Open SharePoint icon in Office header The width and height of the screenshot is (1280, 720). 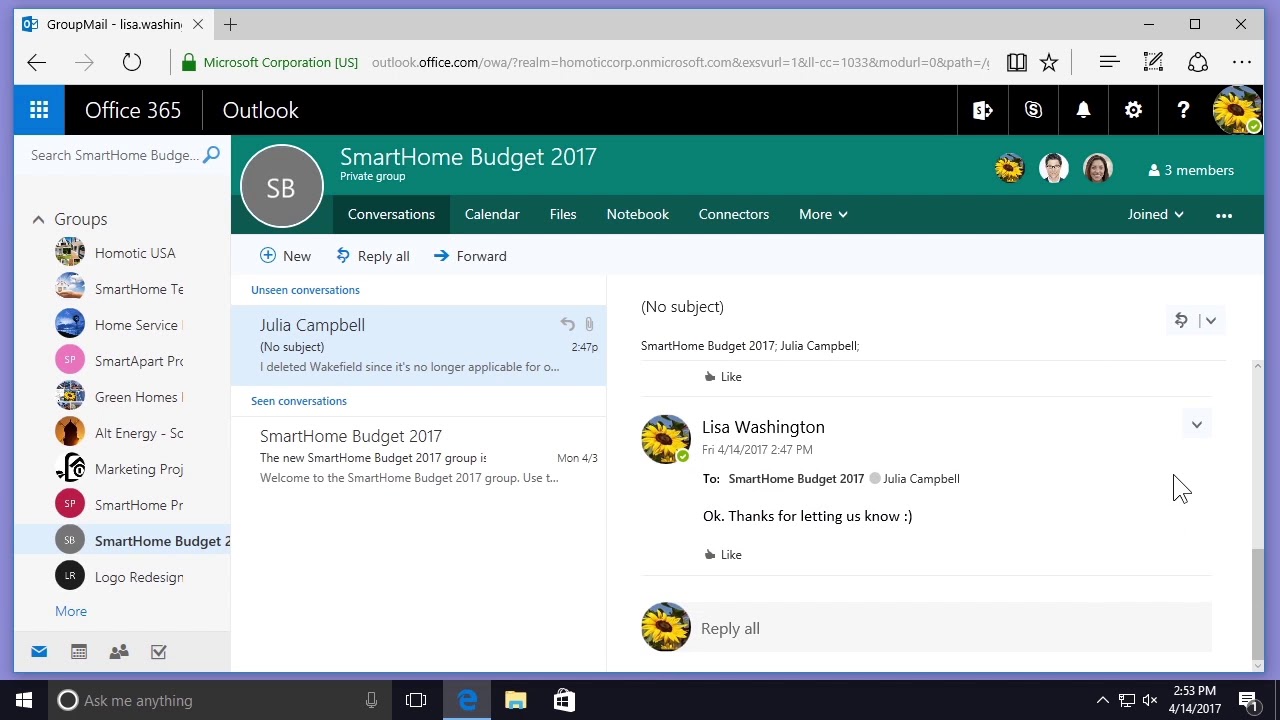(983, 110)
